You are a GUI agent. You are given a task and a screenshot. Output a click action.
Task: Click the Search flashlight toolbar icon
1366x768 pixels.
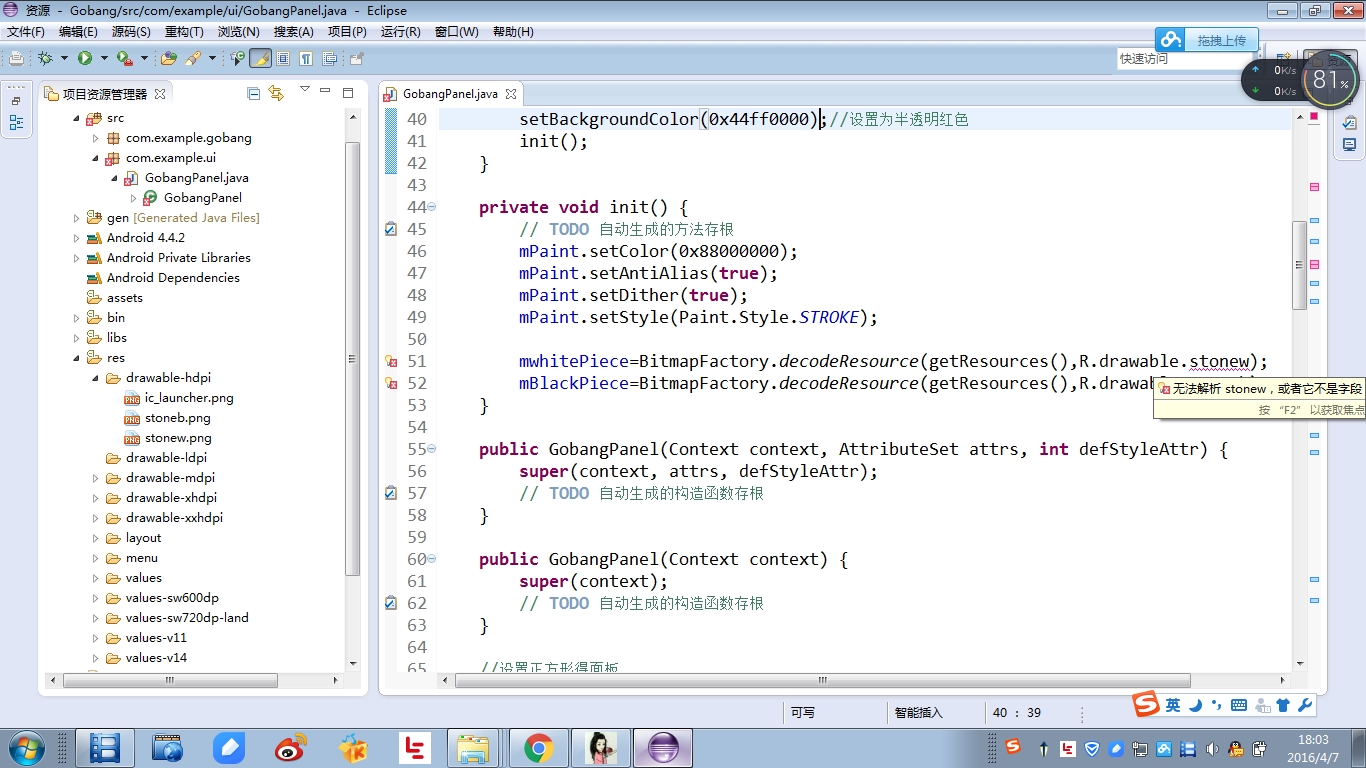tap(192, 58)
